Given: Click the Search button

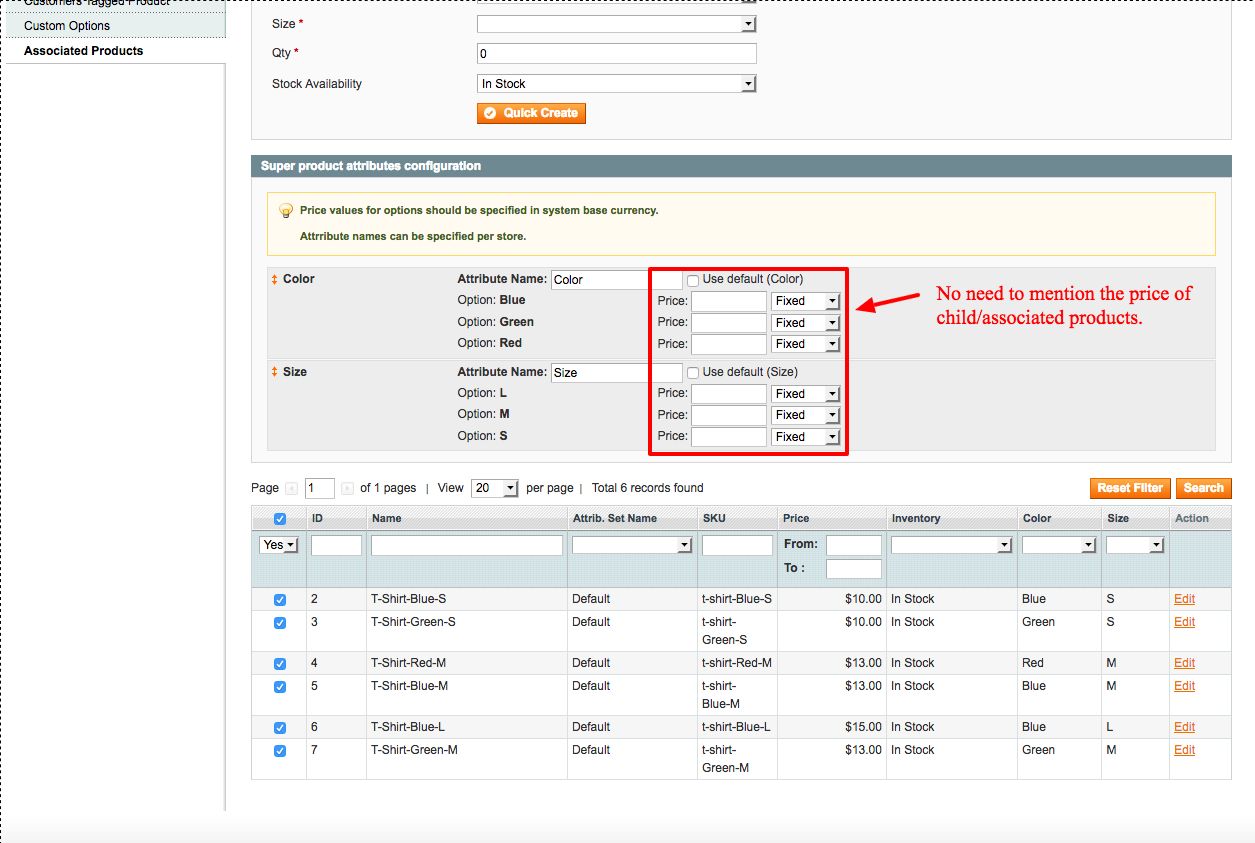Looking at the screenshot, I should 1203,488.
